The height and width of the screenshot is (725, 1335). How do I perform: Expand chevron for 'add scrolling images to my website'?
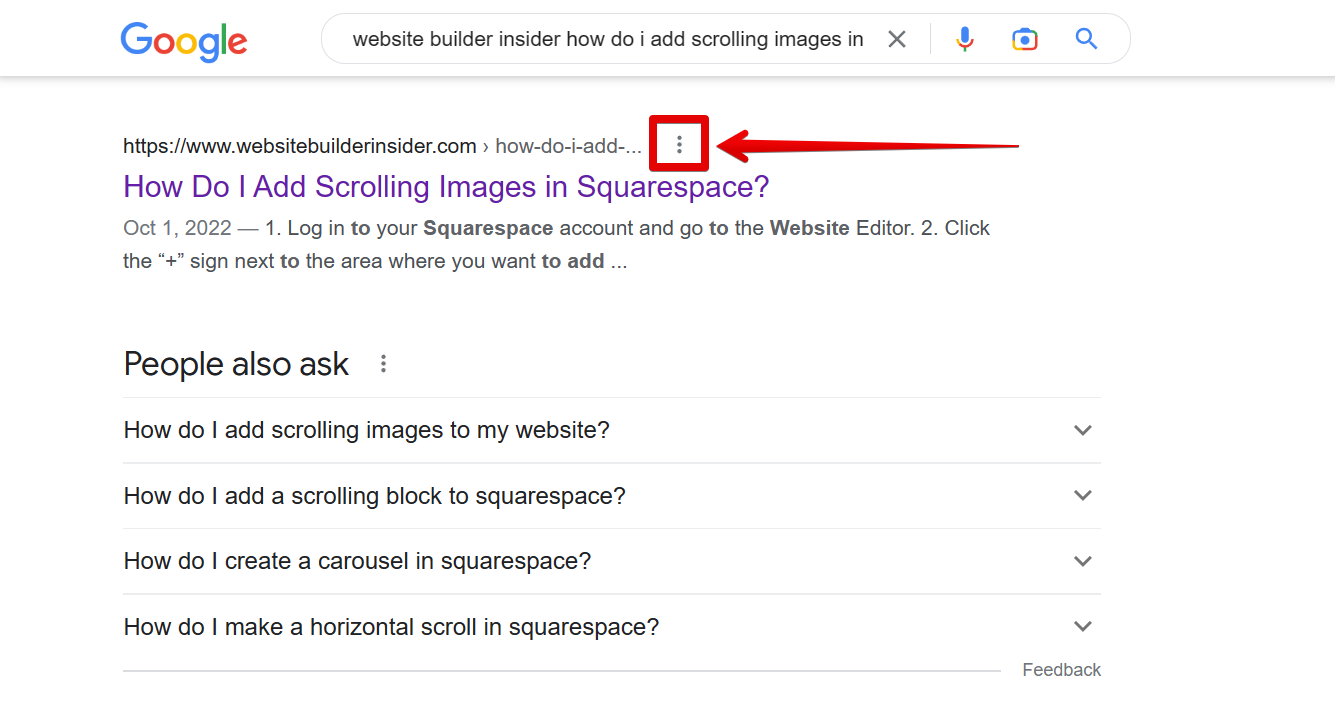pyautogui.click(x=1082, y=430)
